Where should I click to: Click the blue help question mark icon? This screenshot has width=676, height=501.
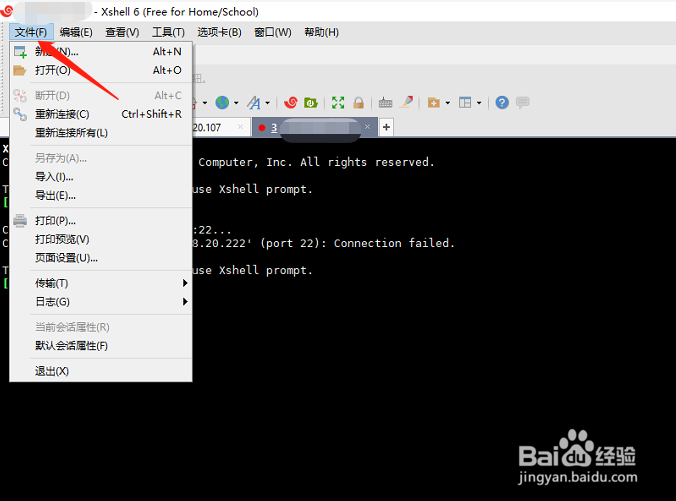coord(502,103)
